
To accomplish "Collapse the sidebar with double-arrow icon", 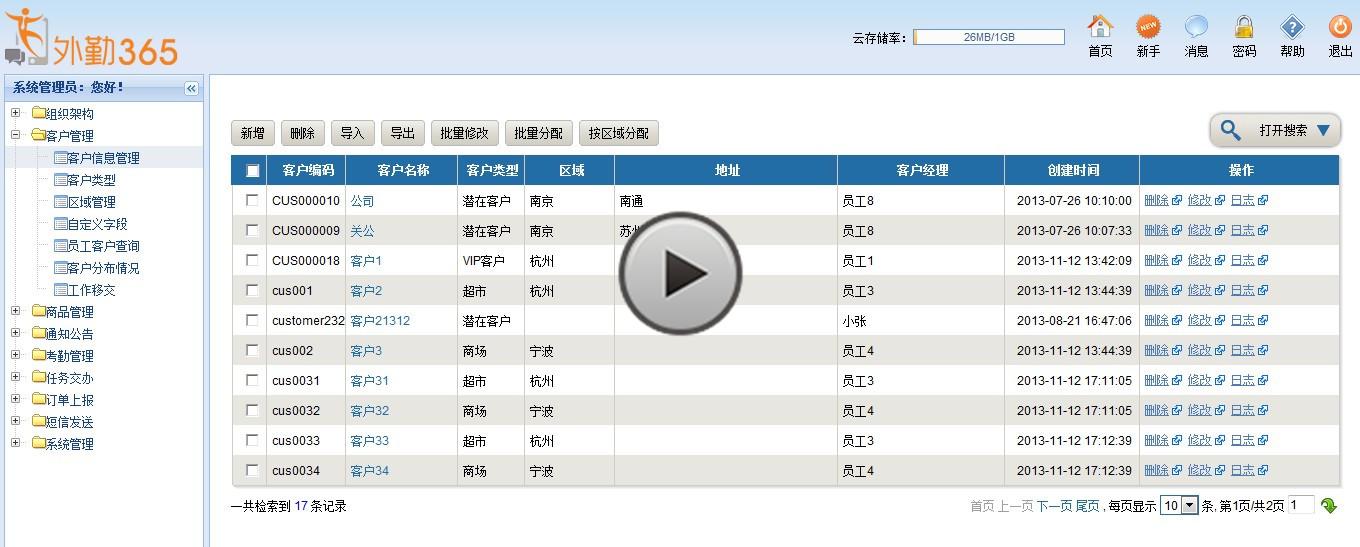I will (x=191, y=88).
